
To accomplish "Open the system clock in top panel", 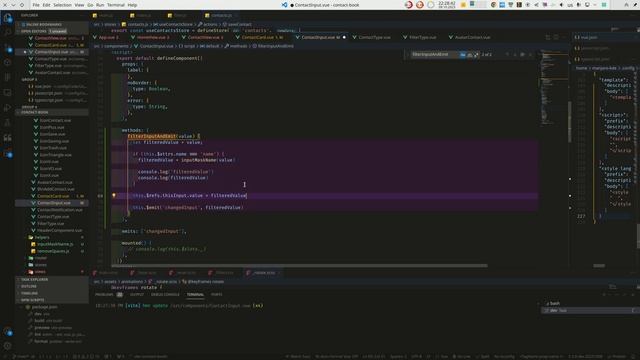I will coord(447,5).
